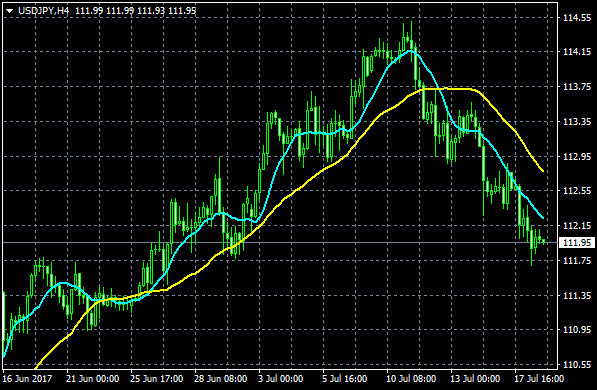Select the 111.95 current price label
The image size is (597, 390).
coord(577,242)
